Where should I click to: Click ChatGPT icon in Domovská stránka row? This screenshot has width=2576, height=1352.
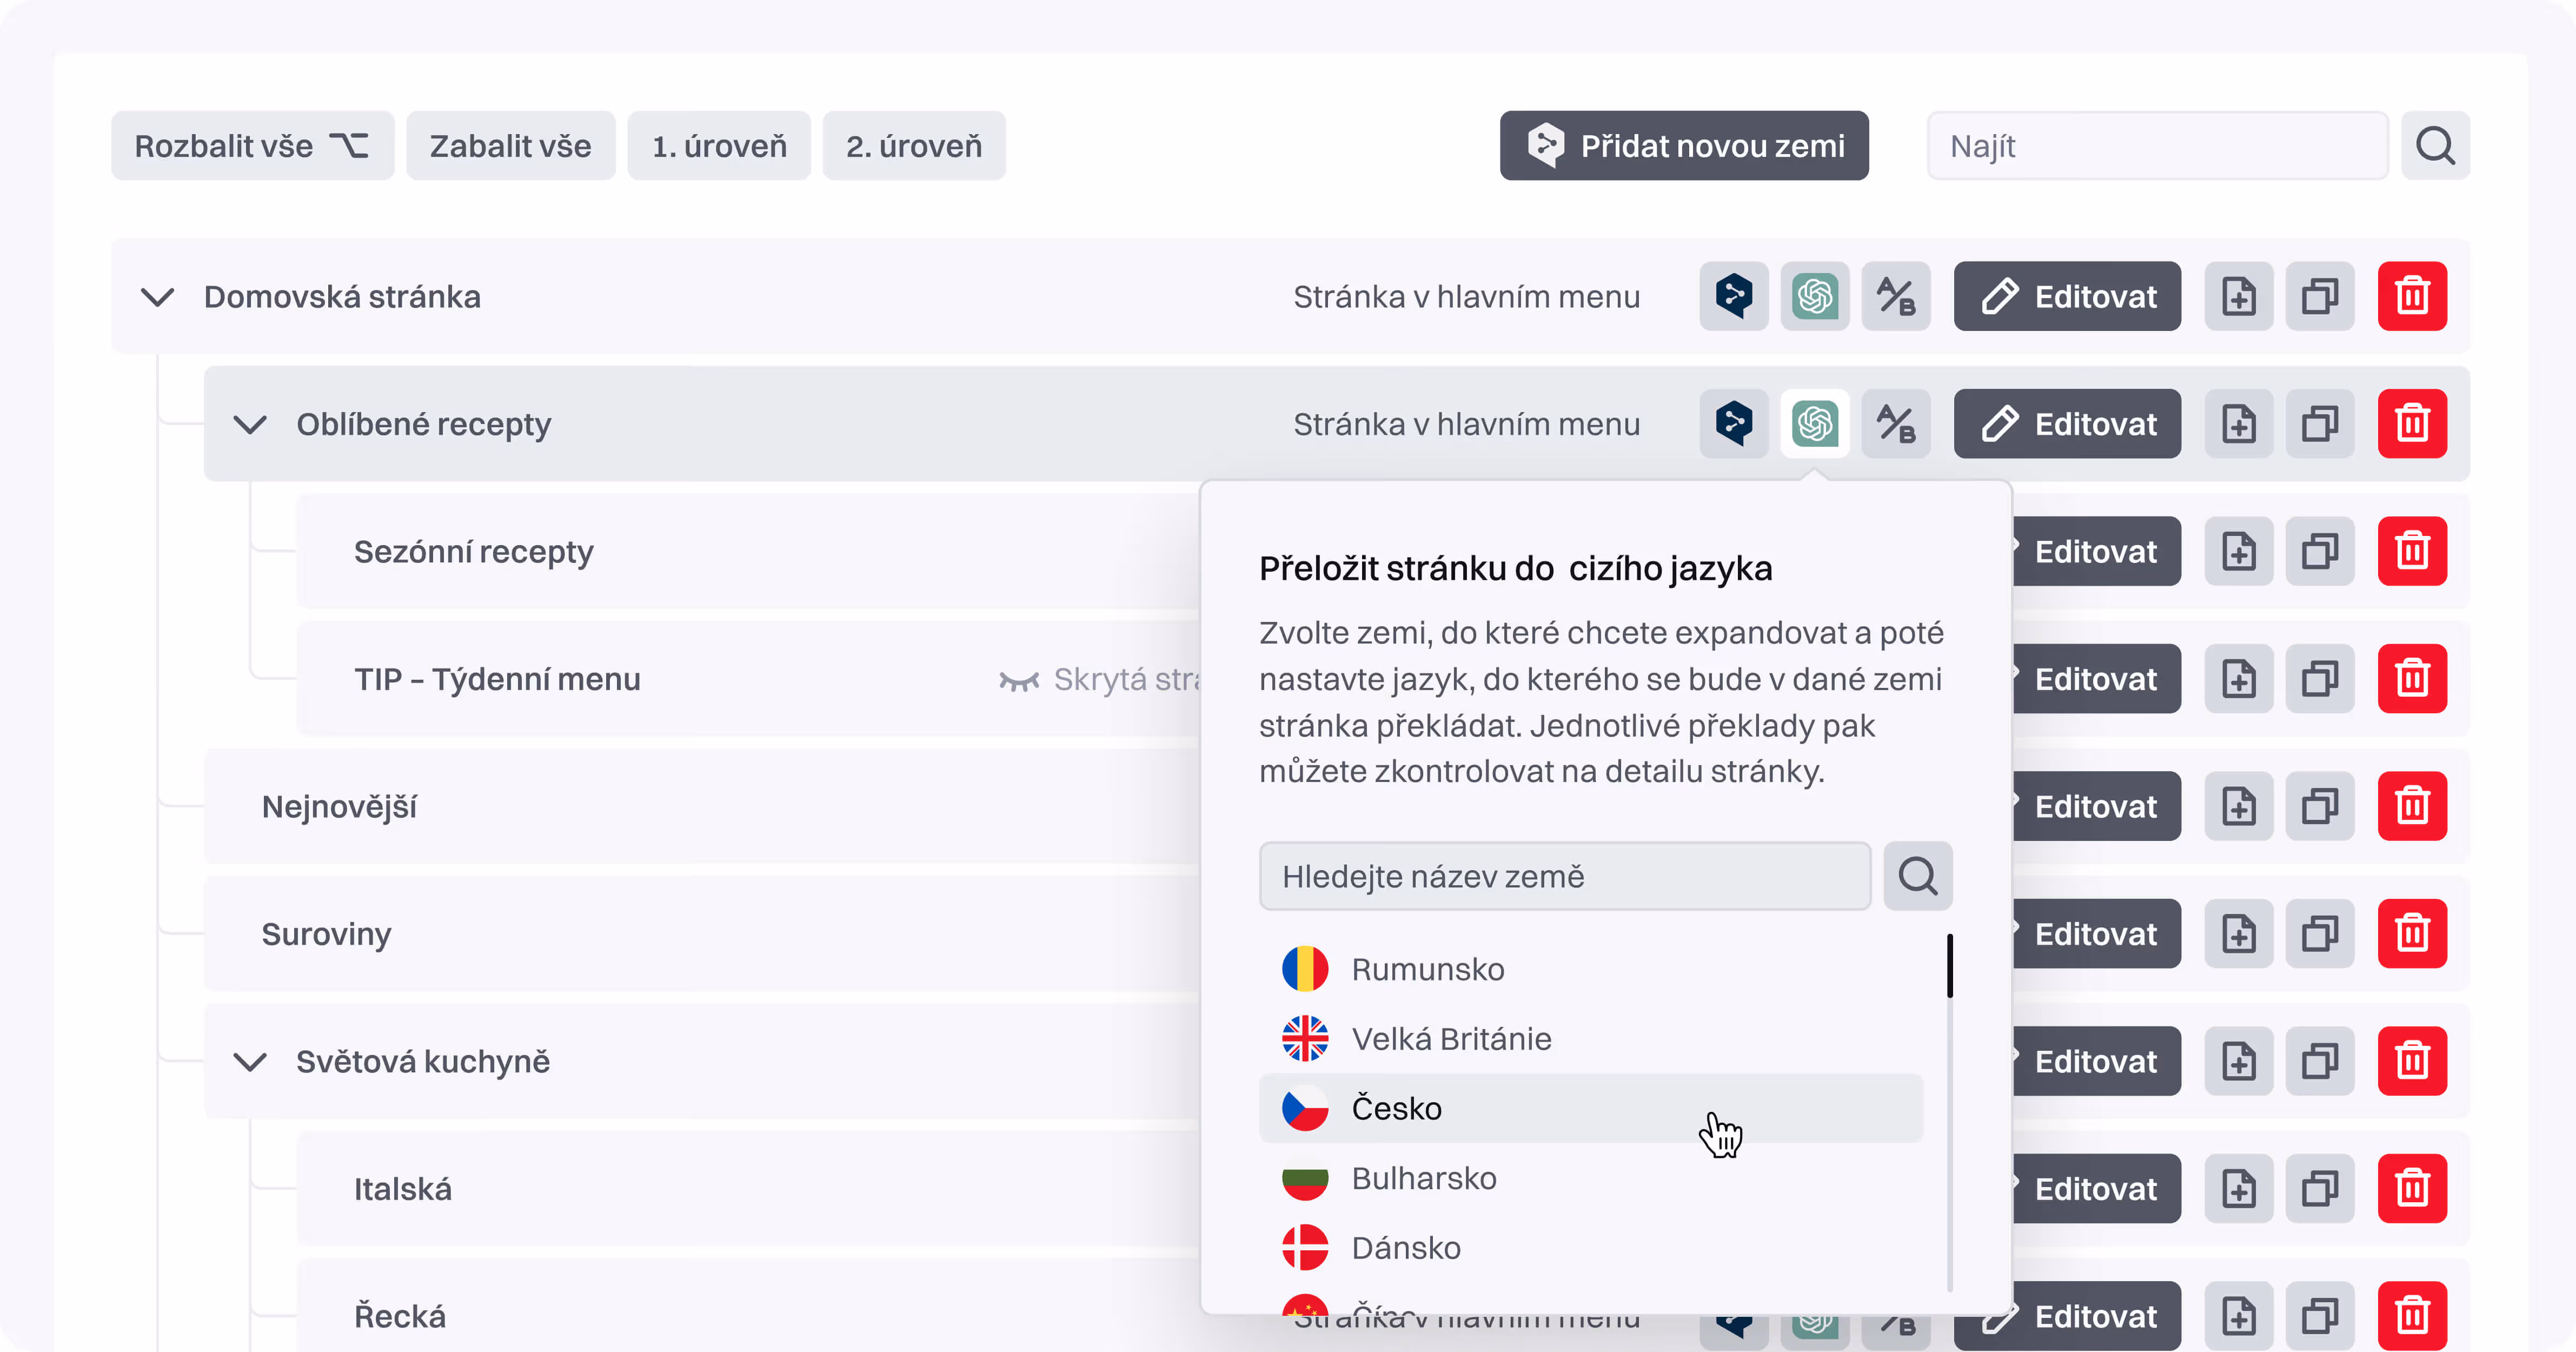pyautogui.click(x=1814, y=296)
